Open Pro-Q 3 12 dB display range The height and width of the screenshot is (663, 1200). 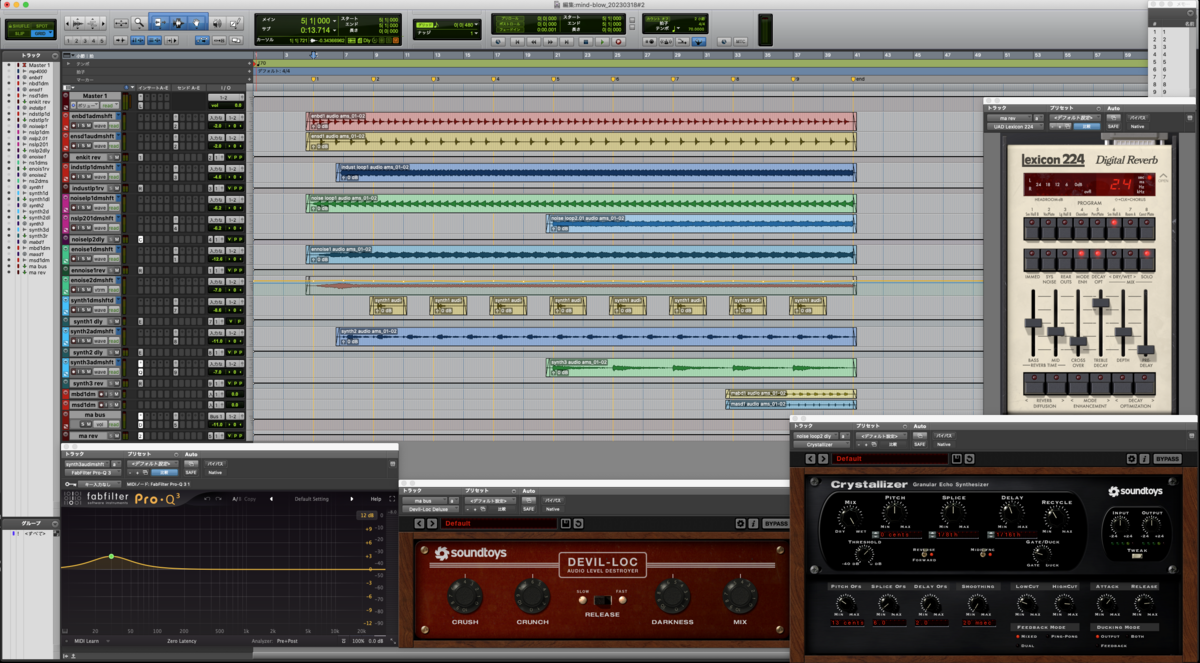(x=366, y=515)
